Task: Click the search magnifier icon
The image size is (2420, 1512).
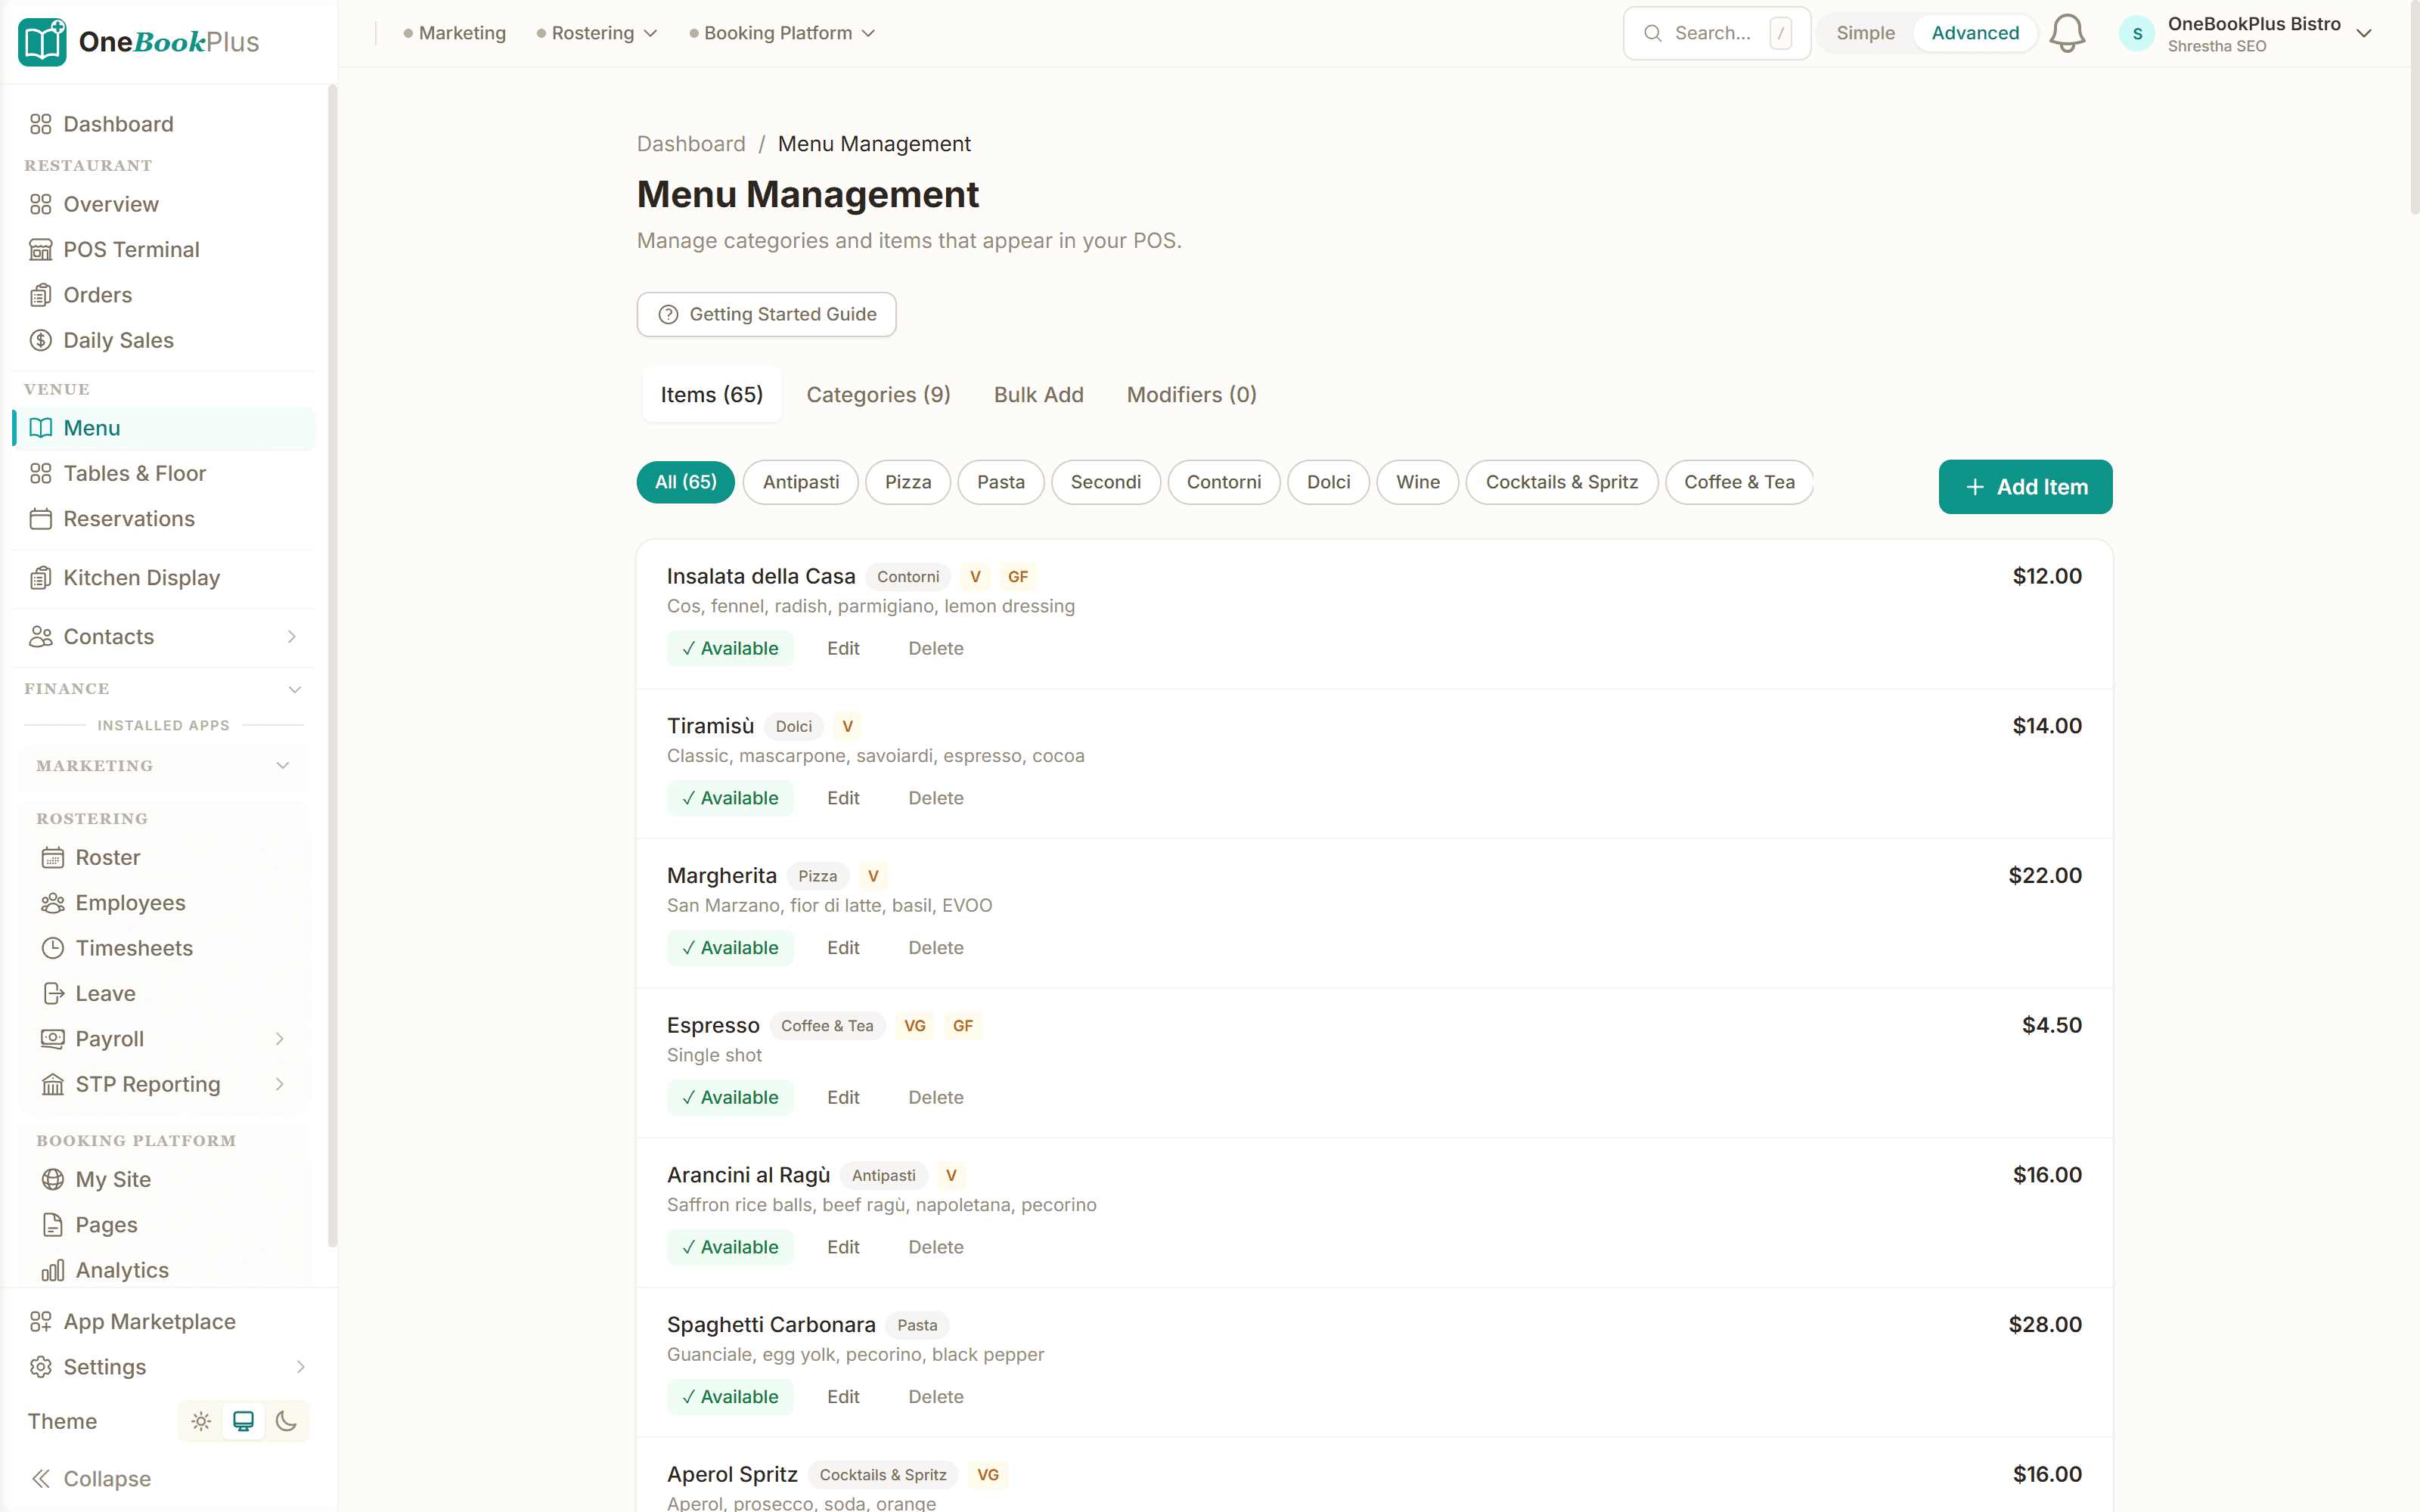Action: 1654,33
